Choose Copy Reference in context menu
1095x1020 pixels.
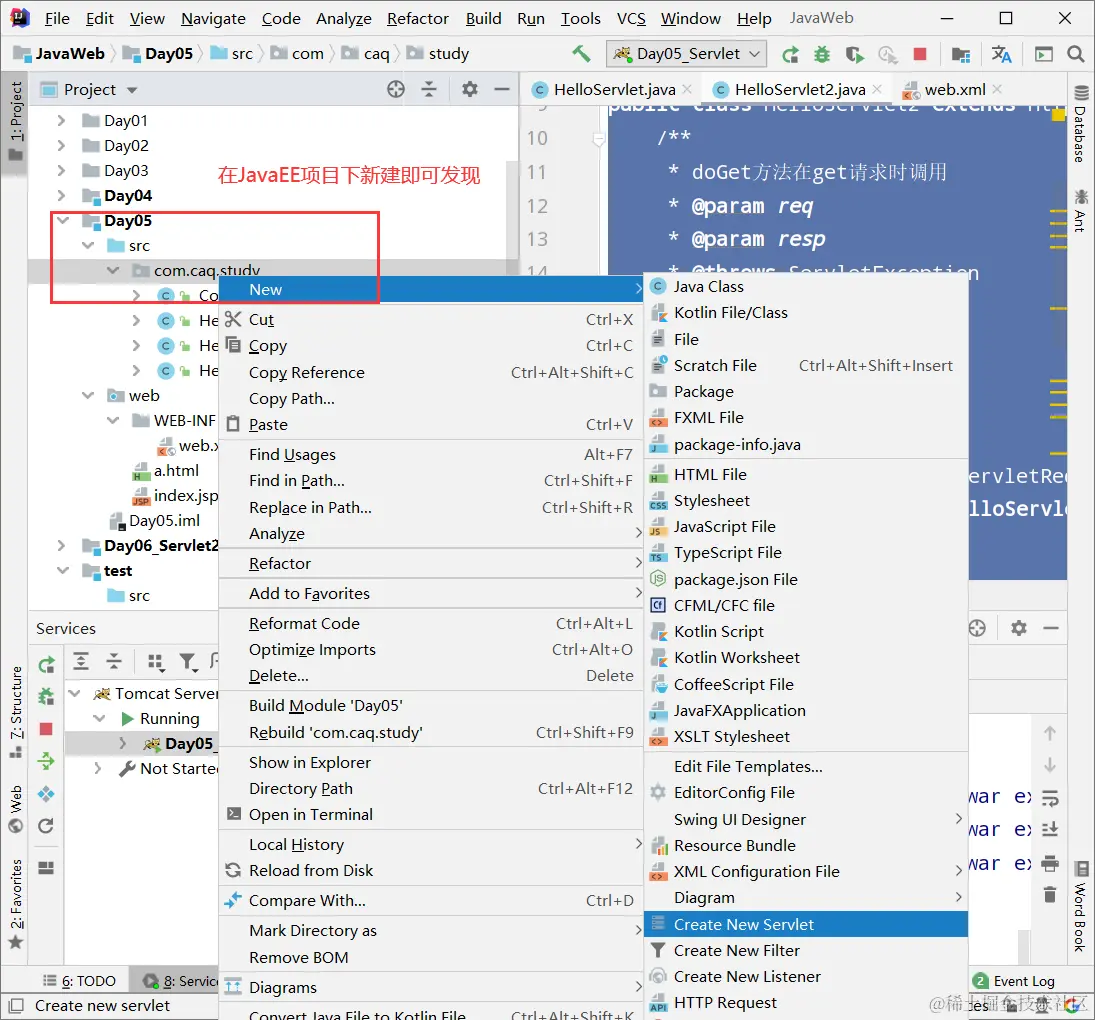tap(431, 372)
